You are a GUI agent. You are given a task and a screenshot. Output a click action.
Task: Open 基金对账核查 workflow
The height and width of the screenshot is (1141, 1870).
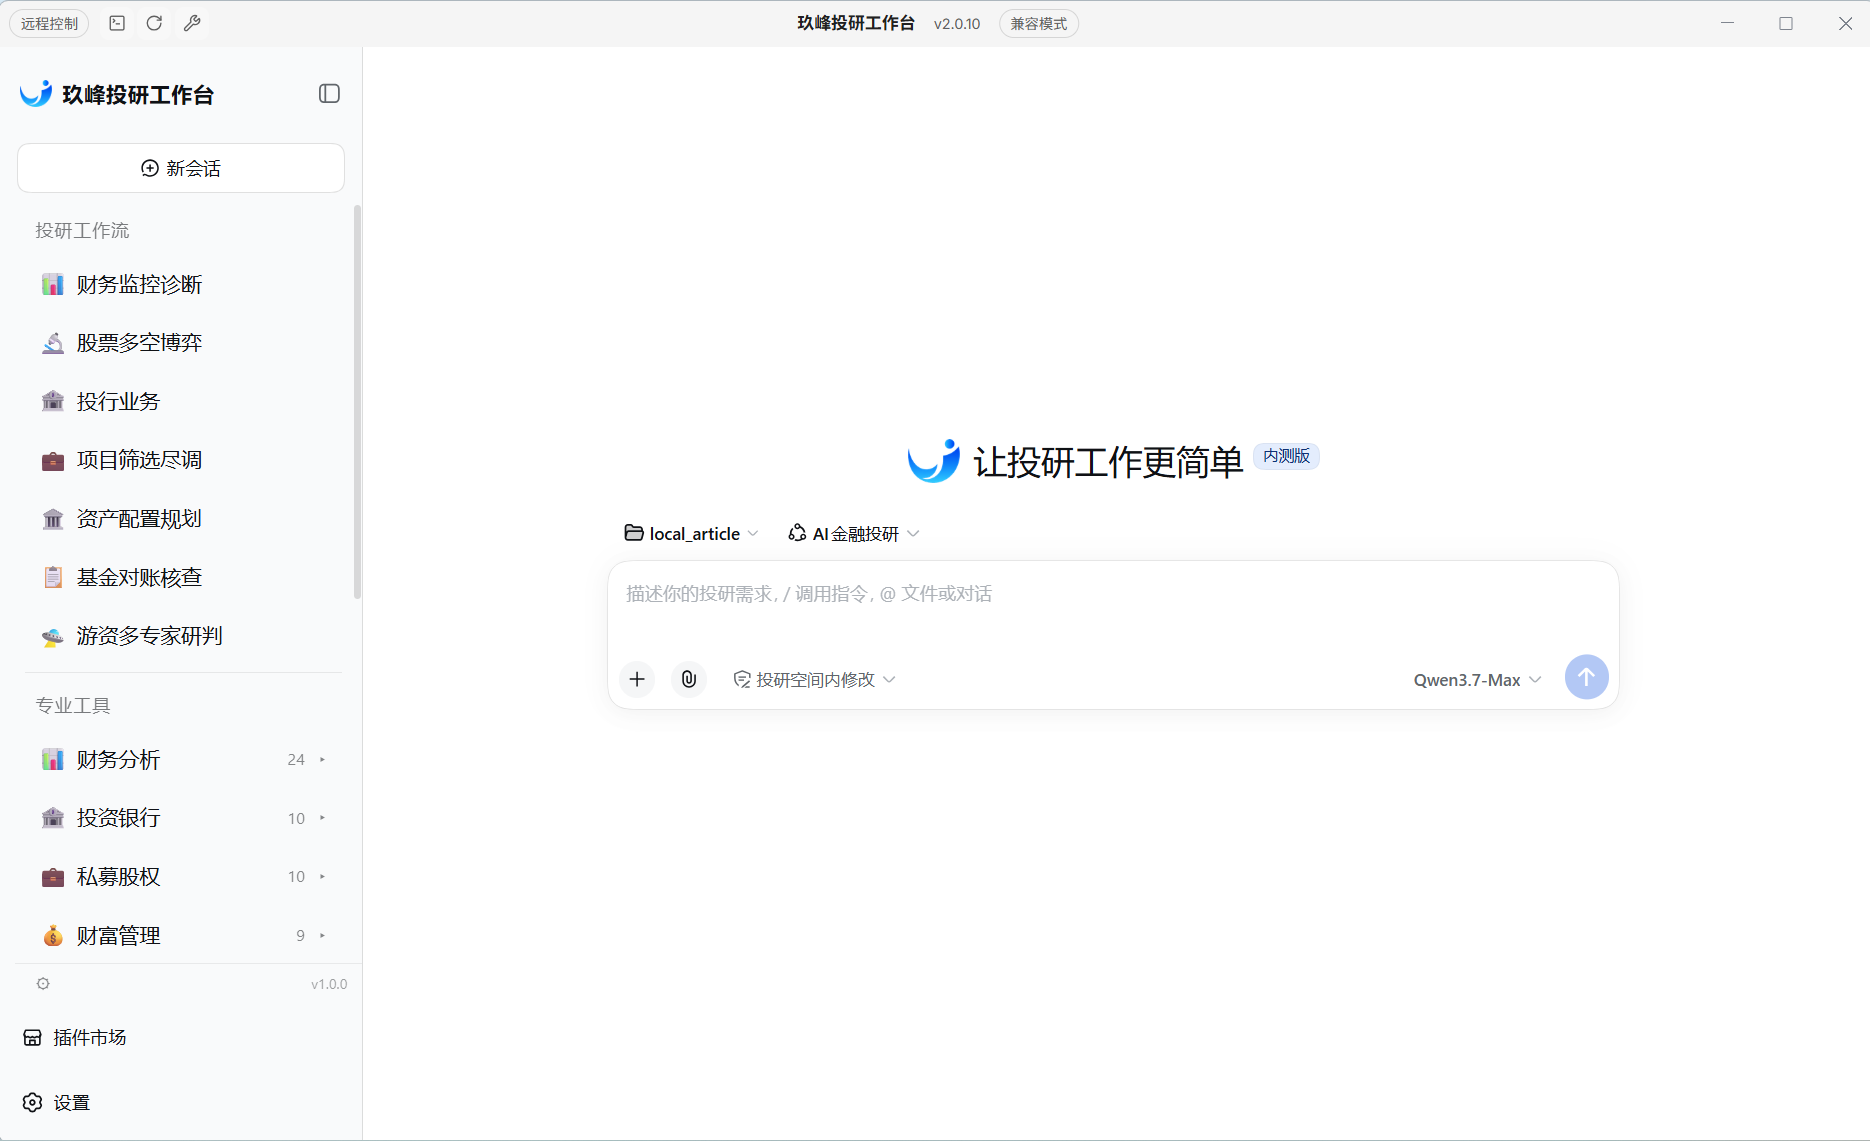tap(180, 577)
